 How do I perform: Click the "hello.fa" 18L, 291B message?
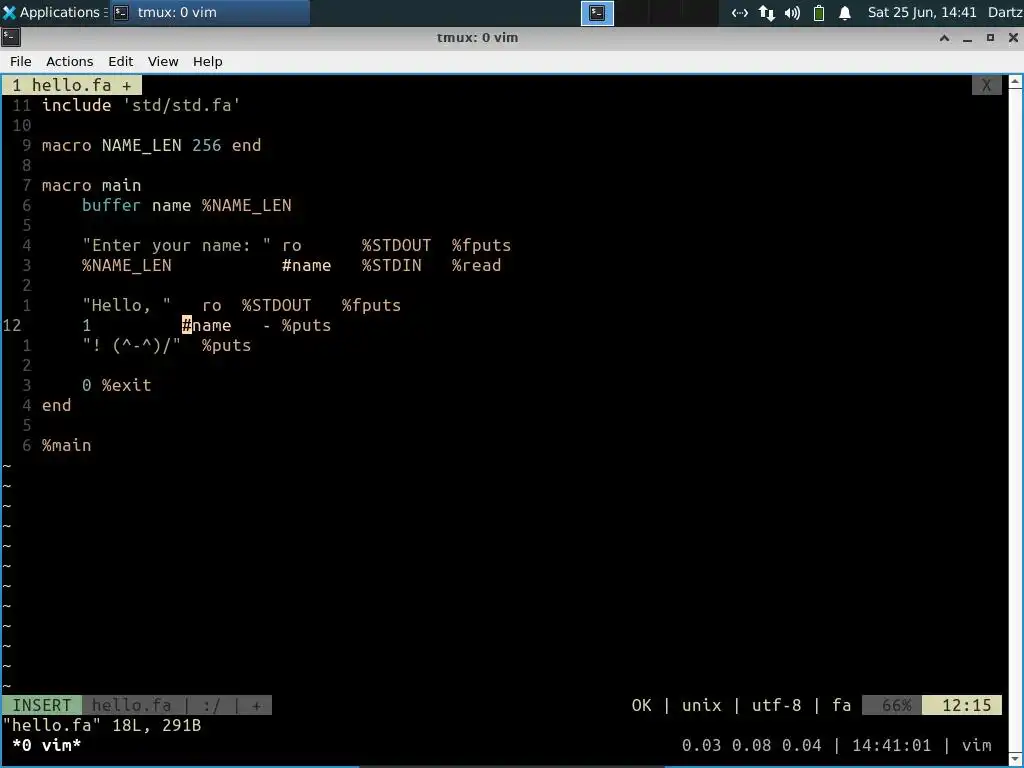102,726
